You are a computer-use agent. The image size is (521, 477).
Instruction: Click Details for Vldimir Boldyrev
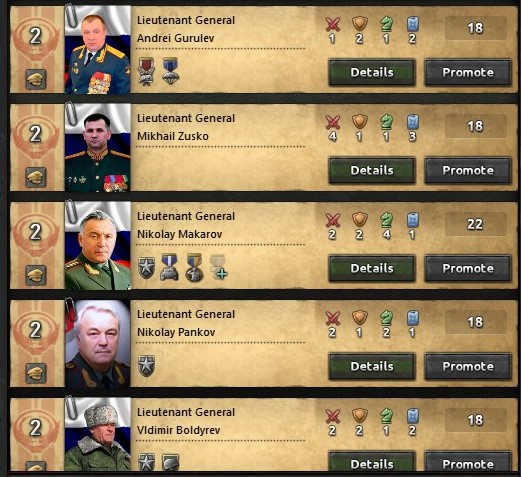click(x=372, y=462)
